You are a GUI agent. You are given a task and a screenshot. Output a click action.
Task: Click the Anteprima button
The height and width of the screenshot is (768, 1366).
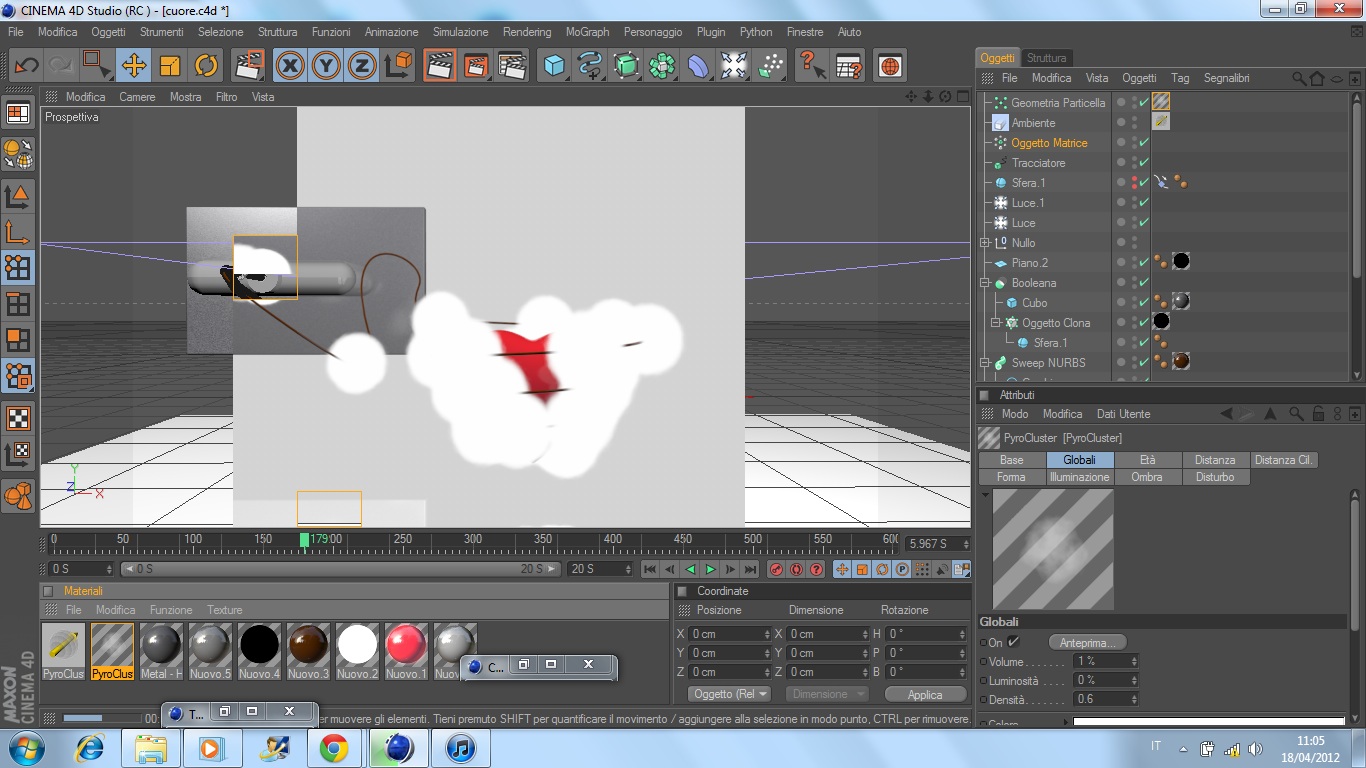pyautogui.click(x=1088, y=642)
